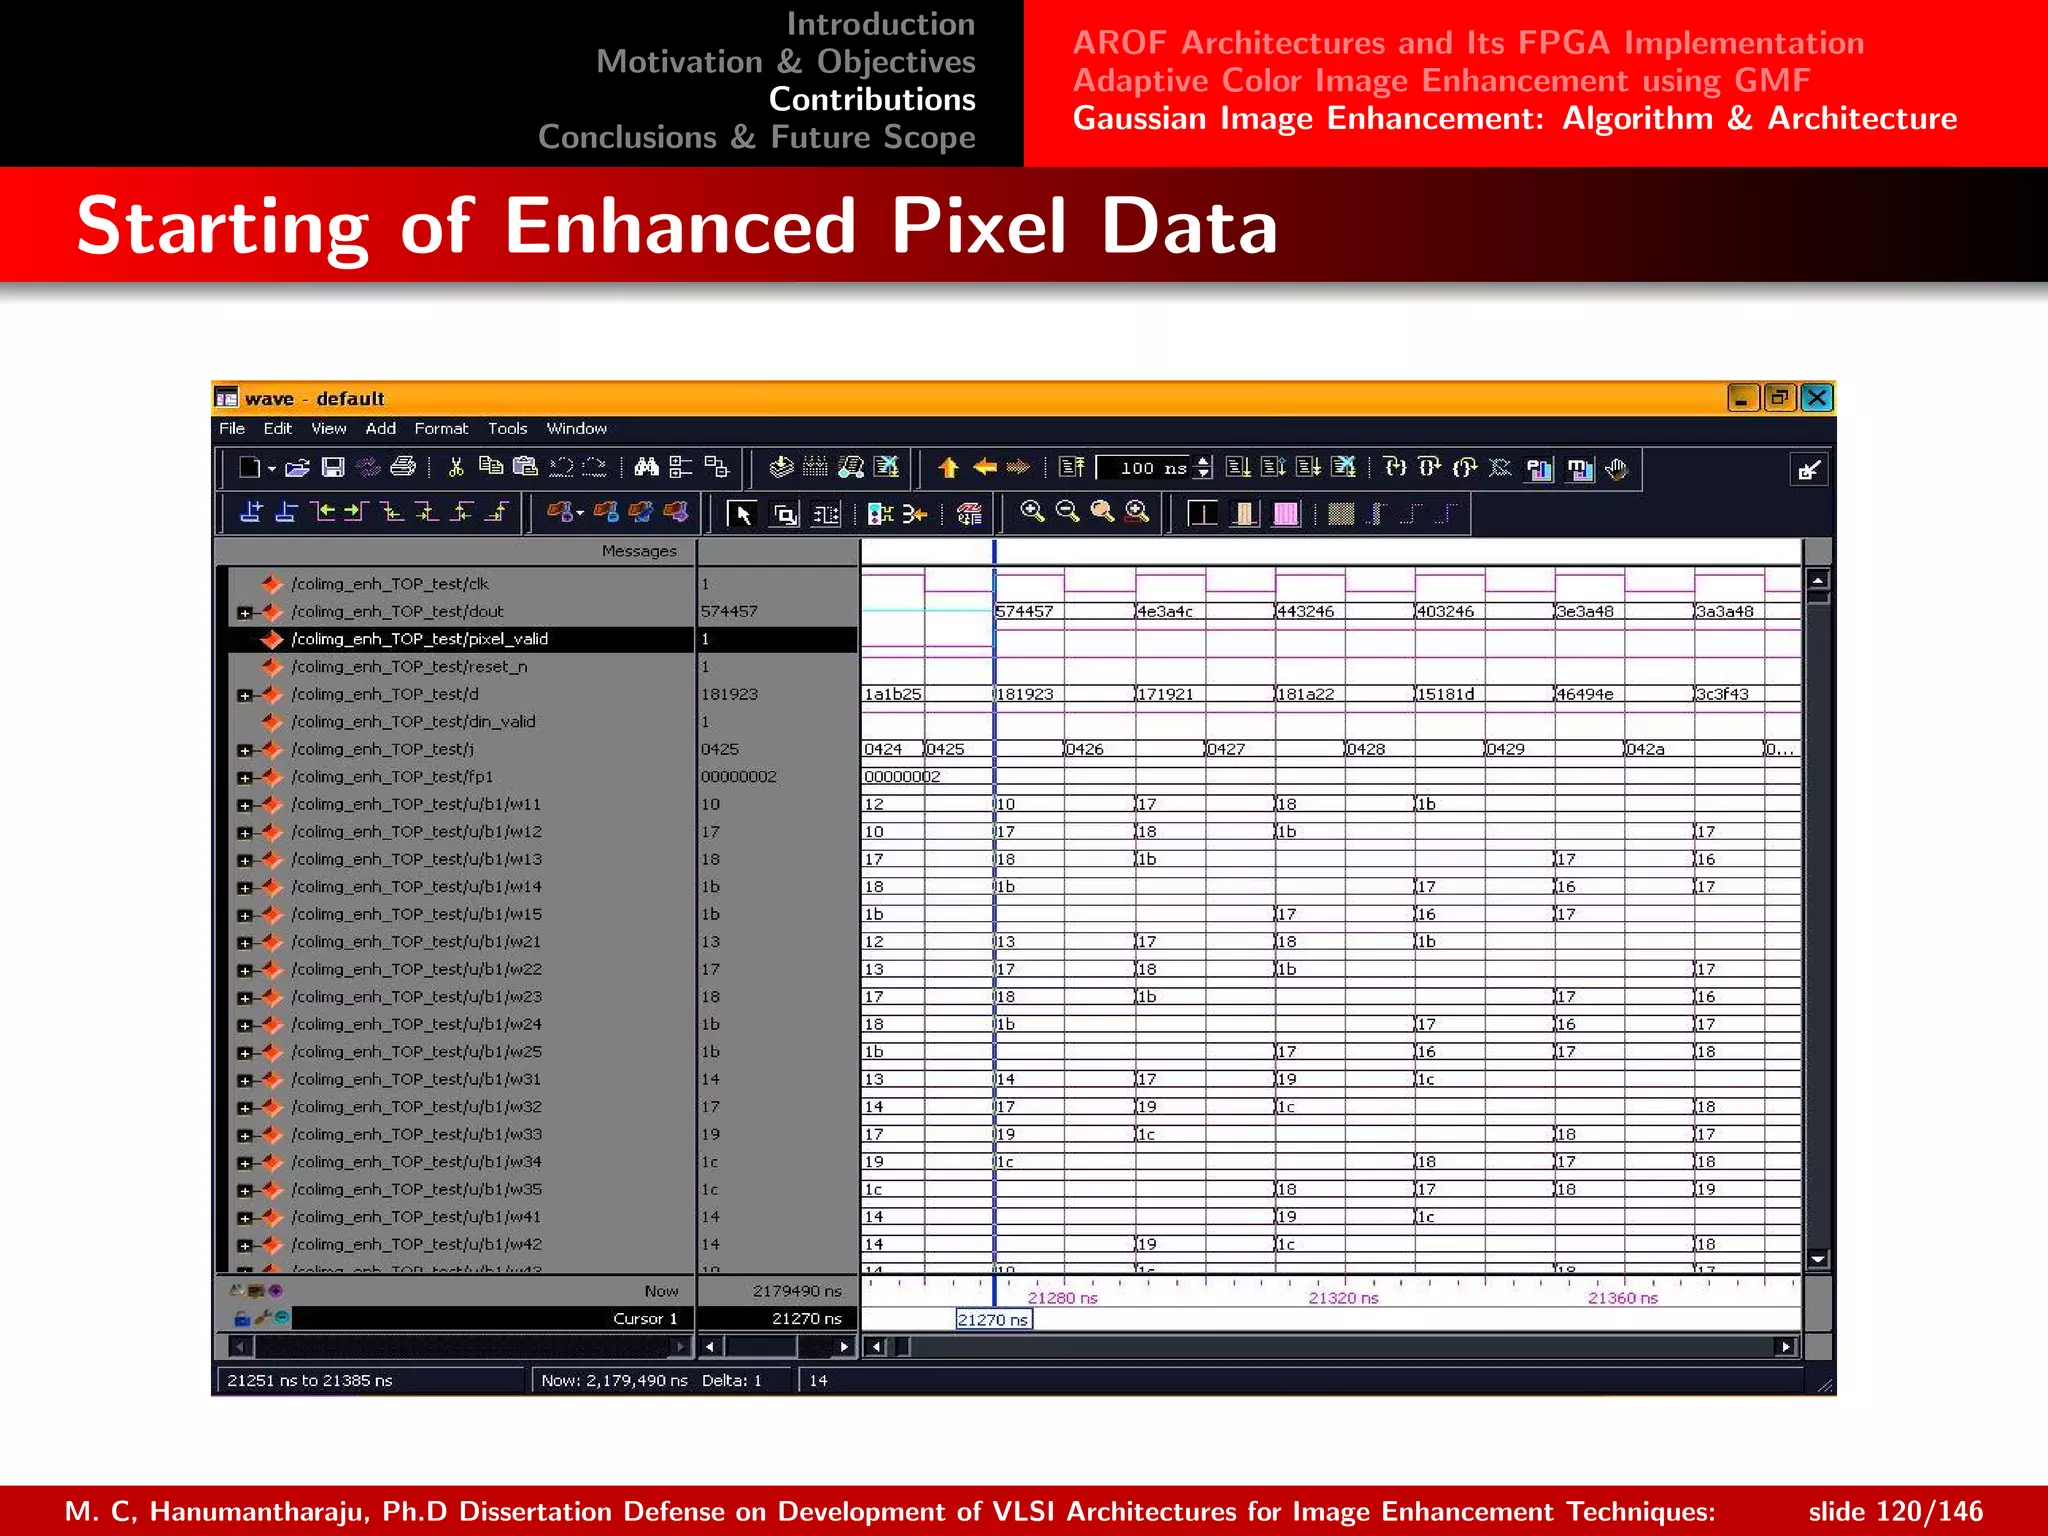Select the /colimg_enh_TOP_test/din_valid signal
2048x1536 pixels.
(413, 722)
